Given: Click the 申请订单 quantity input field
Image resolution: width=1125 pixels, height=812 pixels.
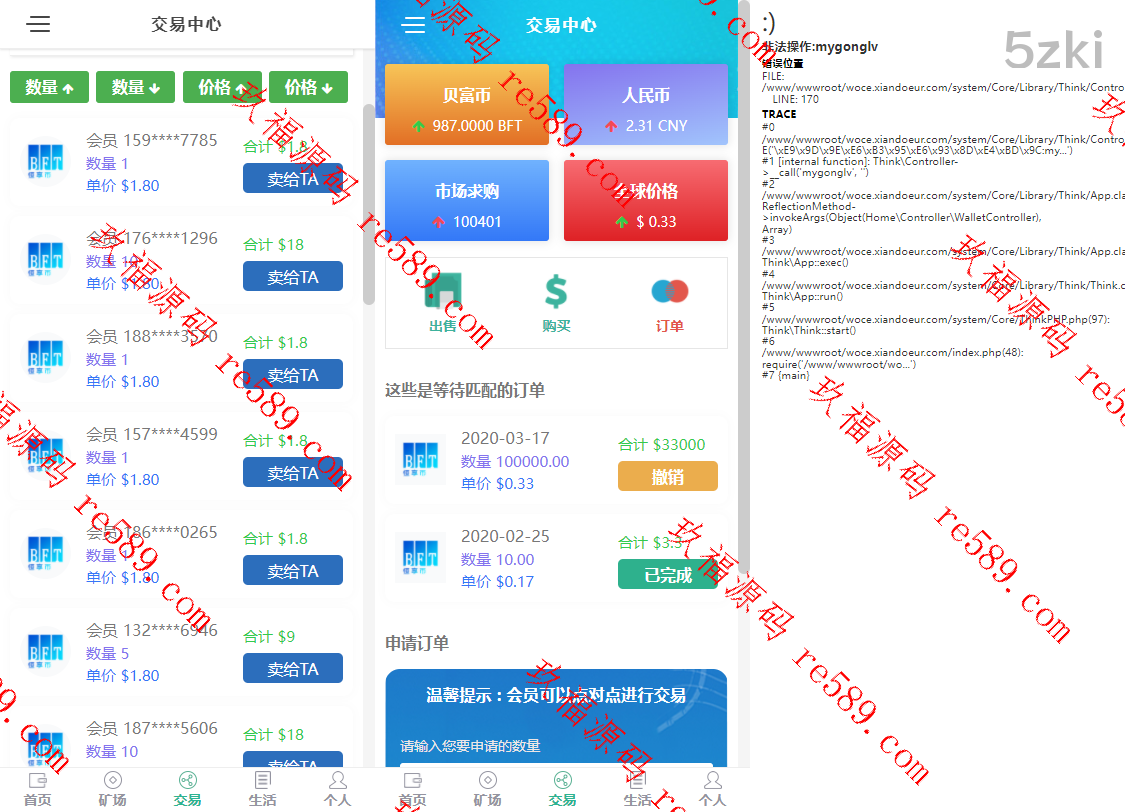Looking at the screenshot, I should click(x=556, y=765).
